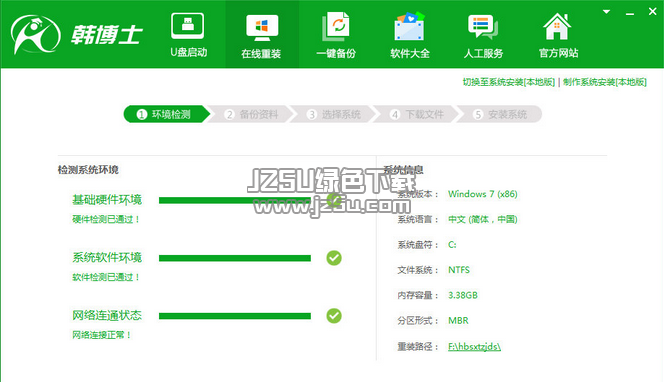Click the 检测系统环境 heading
664x382 pixels.
(88, 170)
